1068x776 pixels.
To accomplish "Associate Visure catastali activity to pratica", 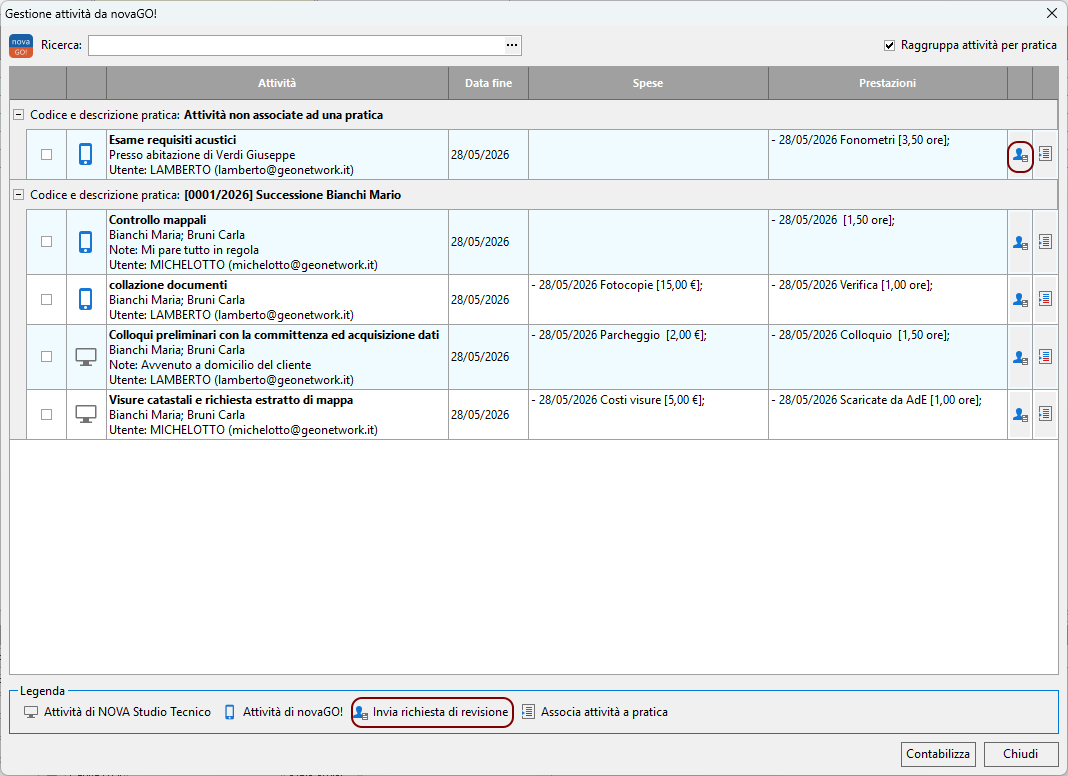I will pos(1045,414).
